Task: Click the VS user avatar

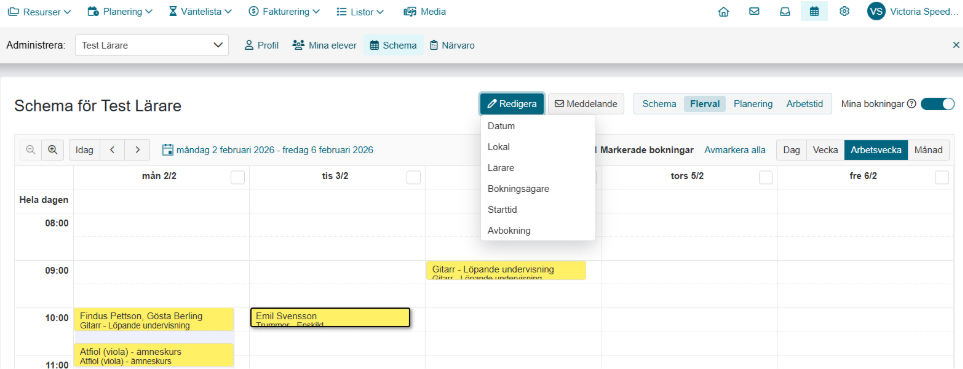Action: tap(876, 11)
